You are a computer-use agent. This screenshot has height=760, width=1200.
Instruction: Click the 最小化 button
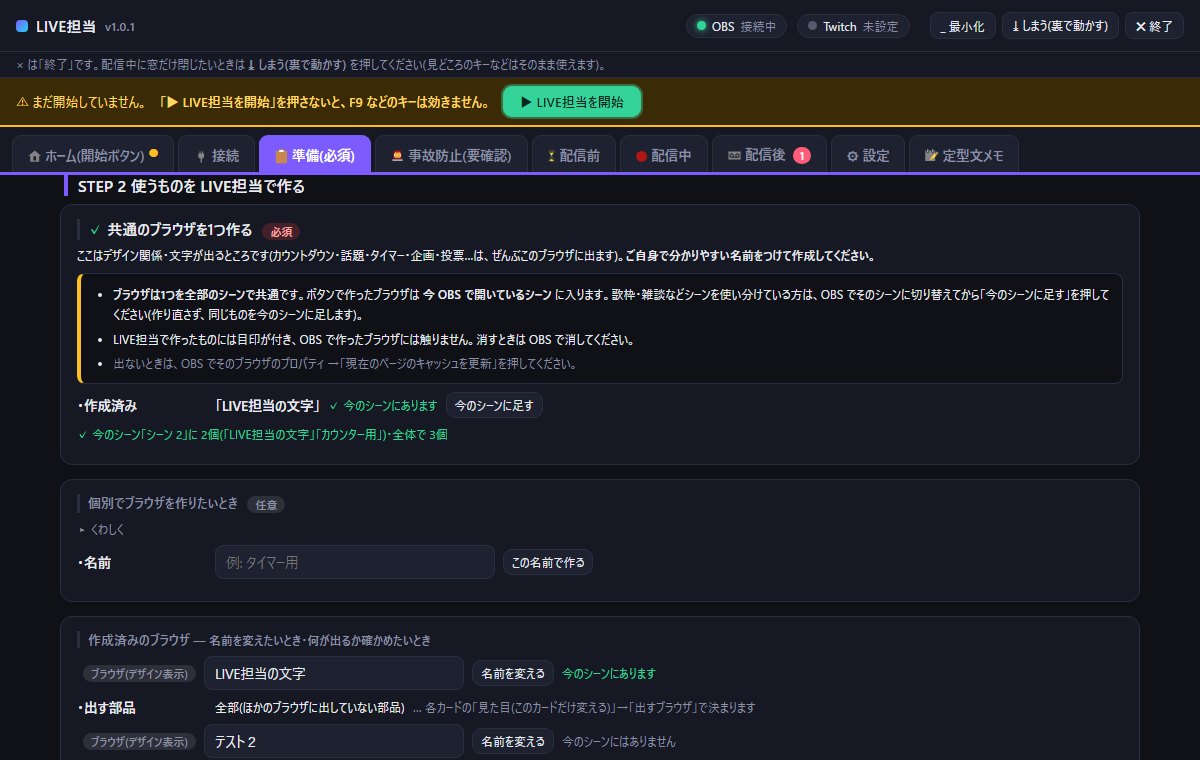[x=963, y=26]
